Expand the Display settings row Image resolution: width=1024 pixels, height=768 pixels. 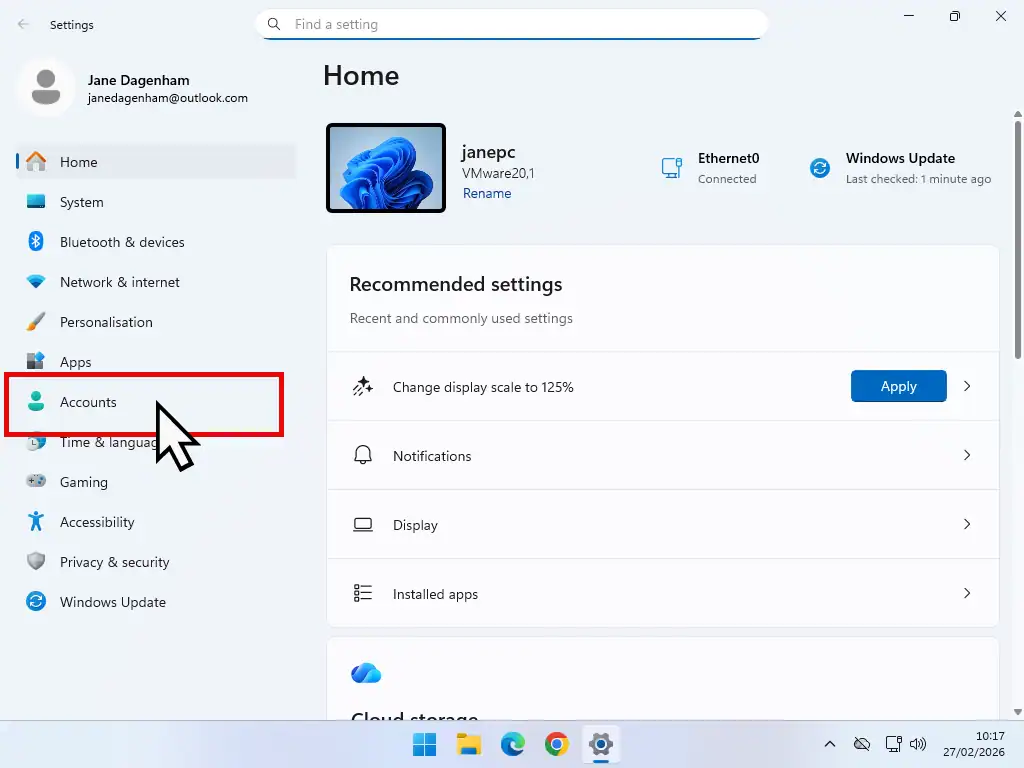click(662, 524)
